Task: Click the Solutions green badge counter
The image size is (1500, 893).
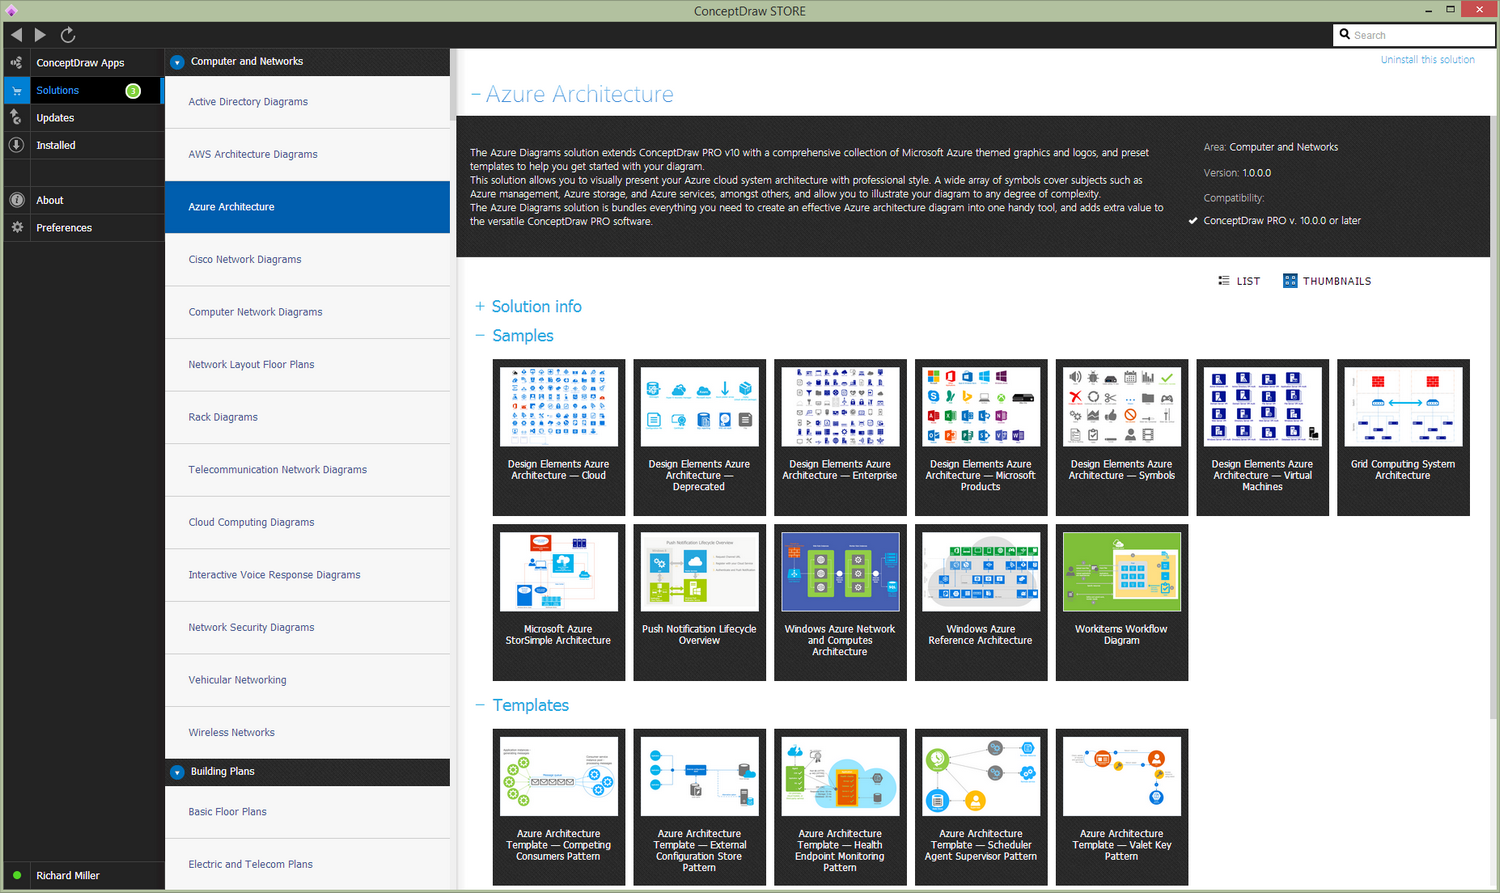Action: 133,91
